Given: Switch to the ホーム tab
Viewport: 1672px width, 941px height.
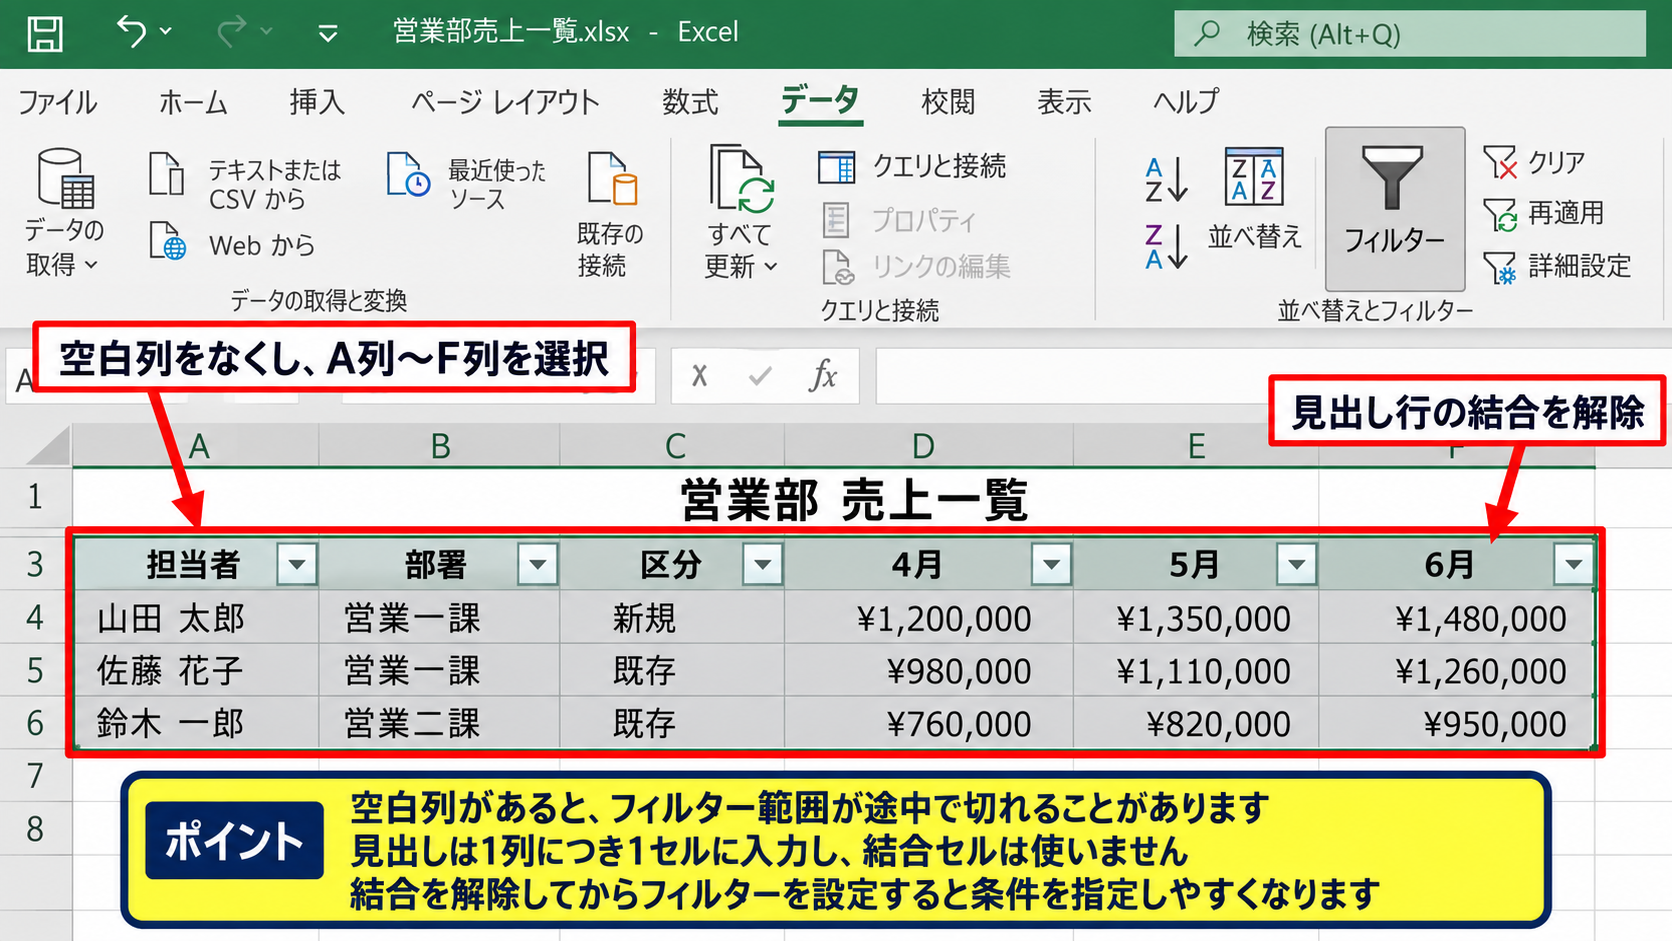Looking at the screenshot, I should tap(193, 102).
